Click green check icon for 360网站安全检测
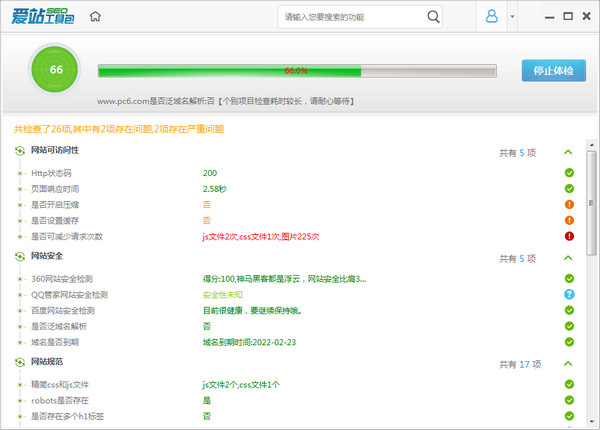This screenshot has height=430, width=600. click(x=569, y=278)
